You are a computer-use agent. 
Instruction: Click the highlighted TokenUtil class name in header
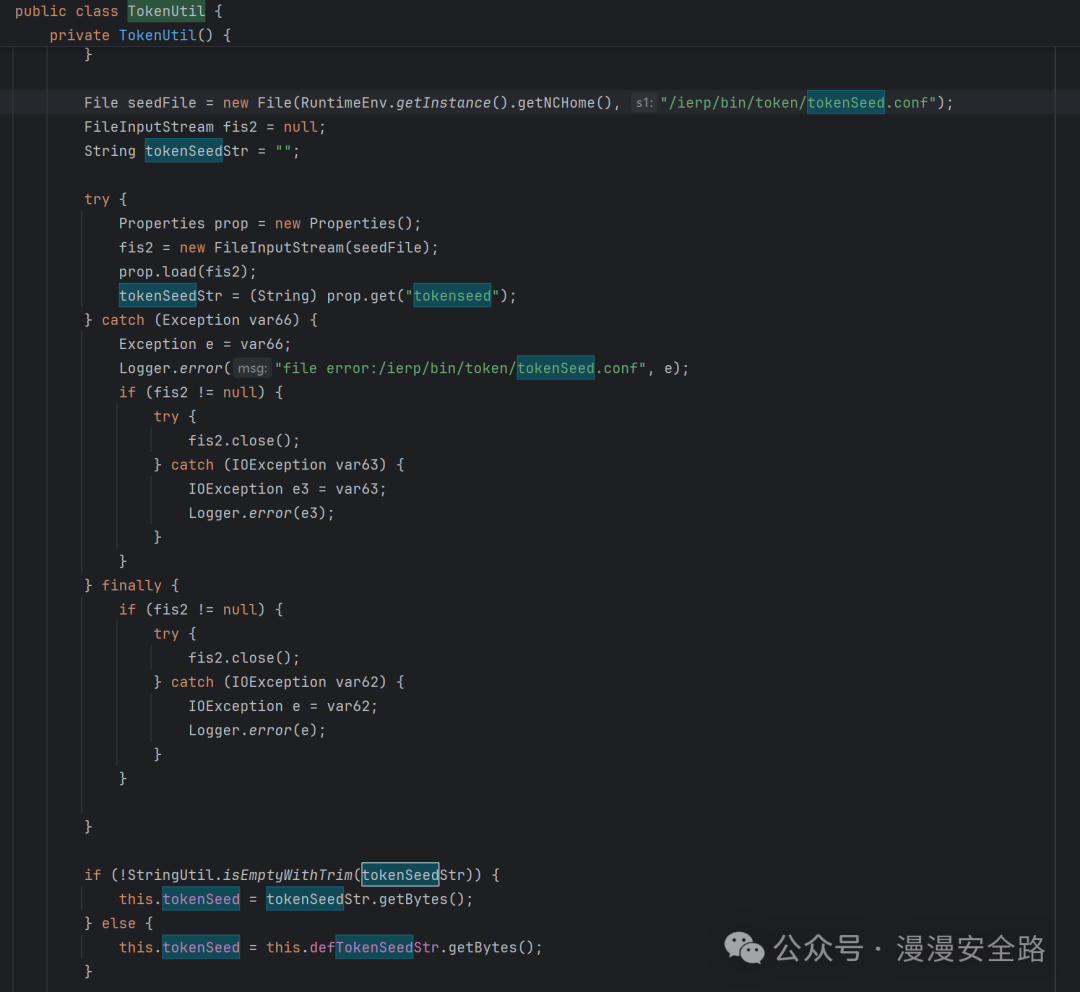pos(165,12)
